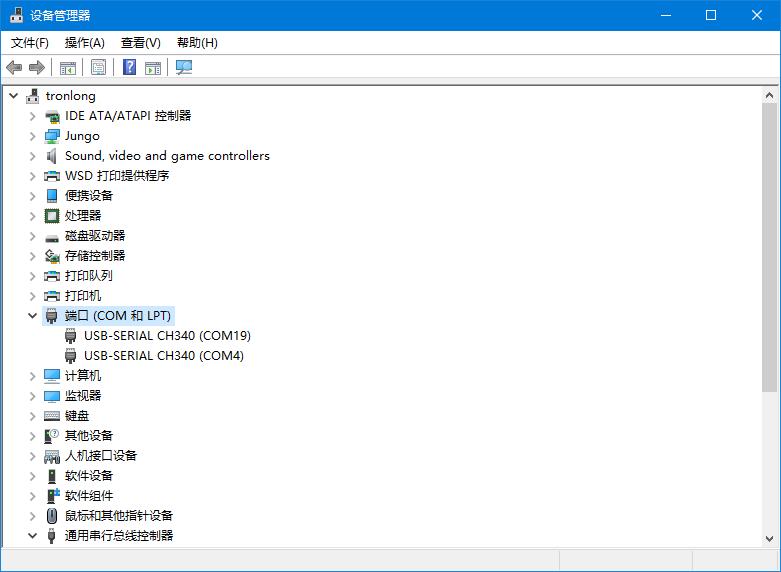
Task: Expand the 软件设备 node
Action: click(32, 476)
